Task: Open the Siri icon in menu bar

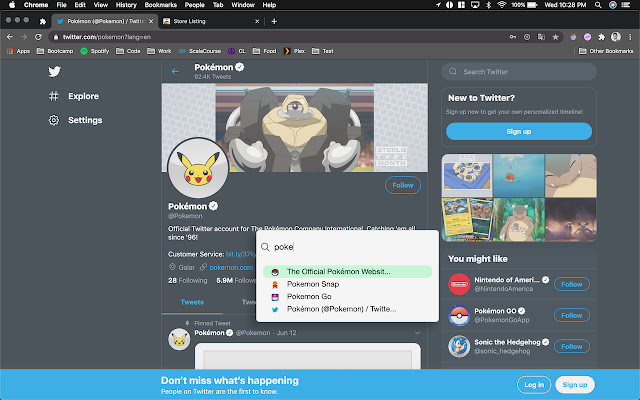Action: pyautogui.click(x=613, y=5)
